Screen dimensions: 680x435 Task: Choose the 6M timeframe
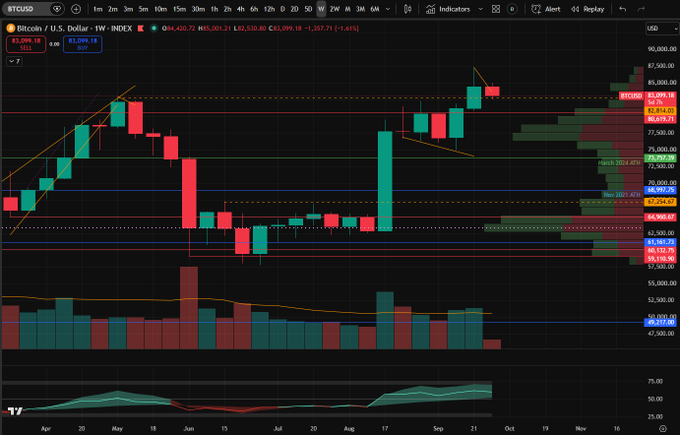click(375, 9)
